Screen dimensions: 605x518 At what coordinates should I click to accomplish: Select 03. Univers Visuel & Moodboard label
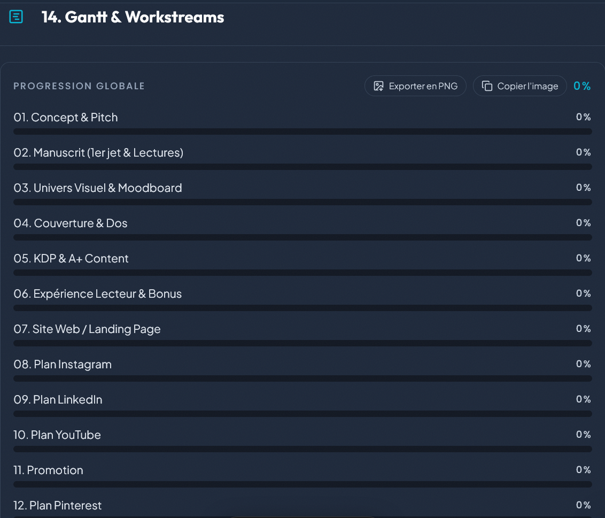pos(98,188)
